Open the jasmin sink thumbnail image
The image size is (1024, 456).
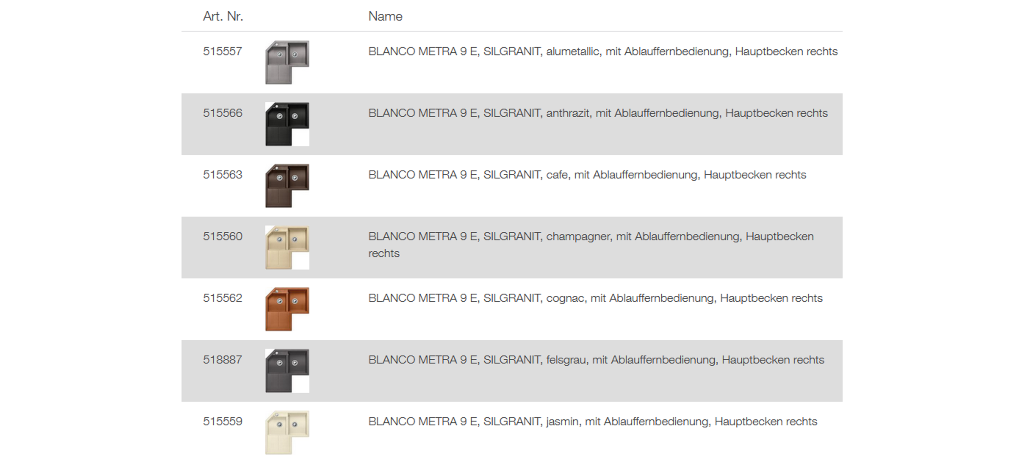click(x=287, y=432)
